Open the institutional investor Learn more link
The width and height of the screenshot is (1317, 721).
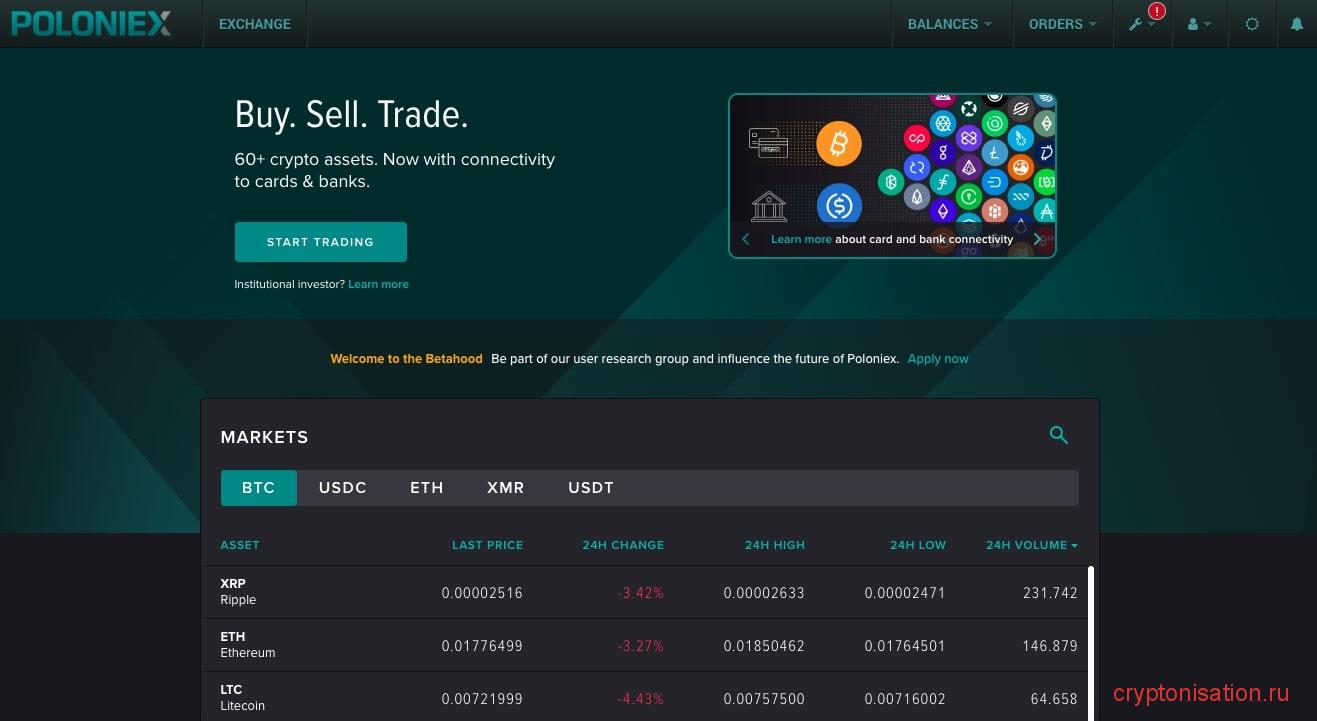pyautogui.click(x=378, y=284)
